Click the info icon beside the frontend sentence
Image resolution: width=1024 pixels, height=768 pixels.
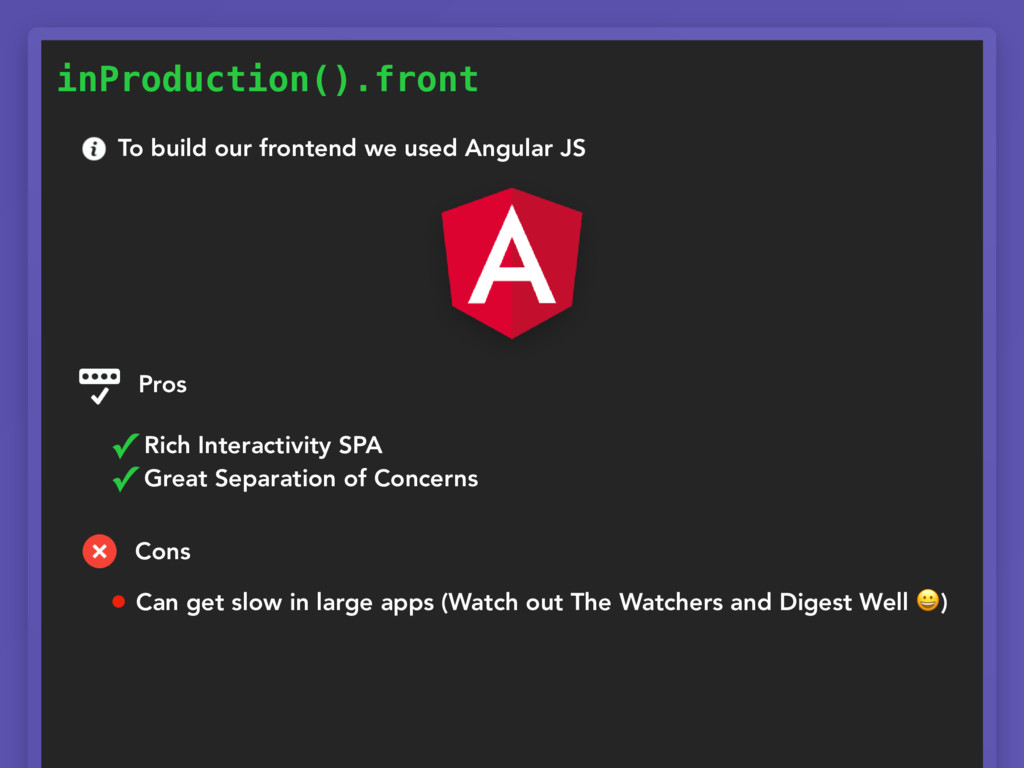point(94,149)
